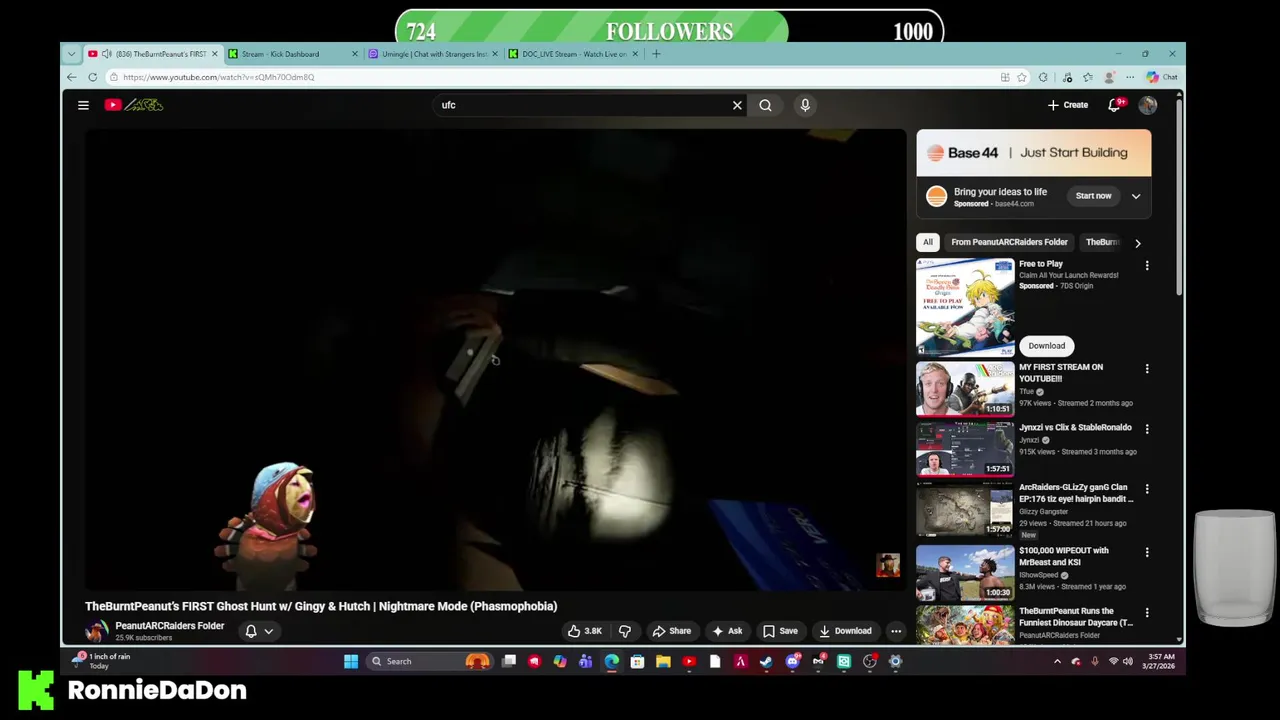Open options for Free to Play ad
The image size is (1280, 720).
pyautogui.click(x=1147, y=266)
